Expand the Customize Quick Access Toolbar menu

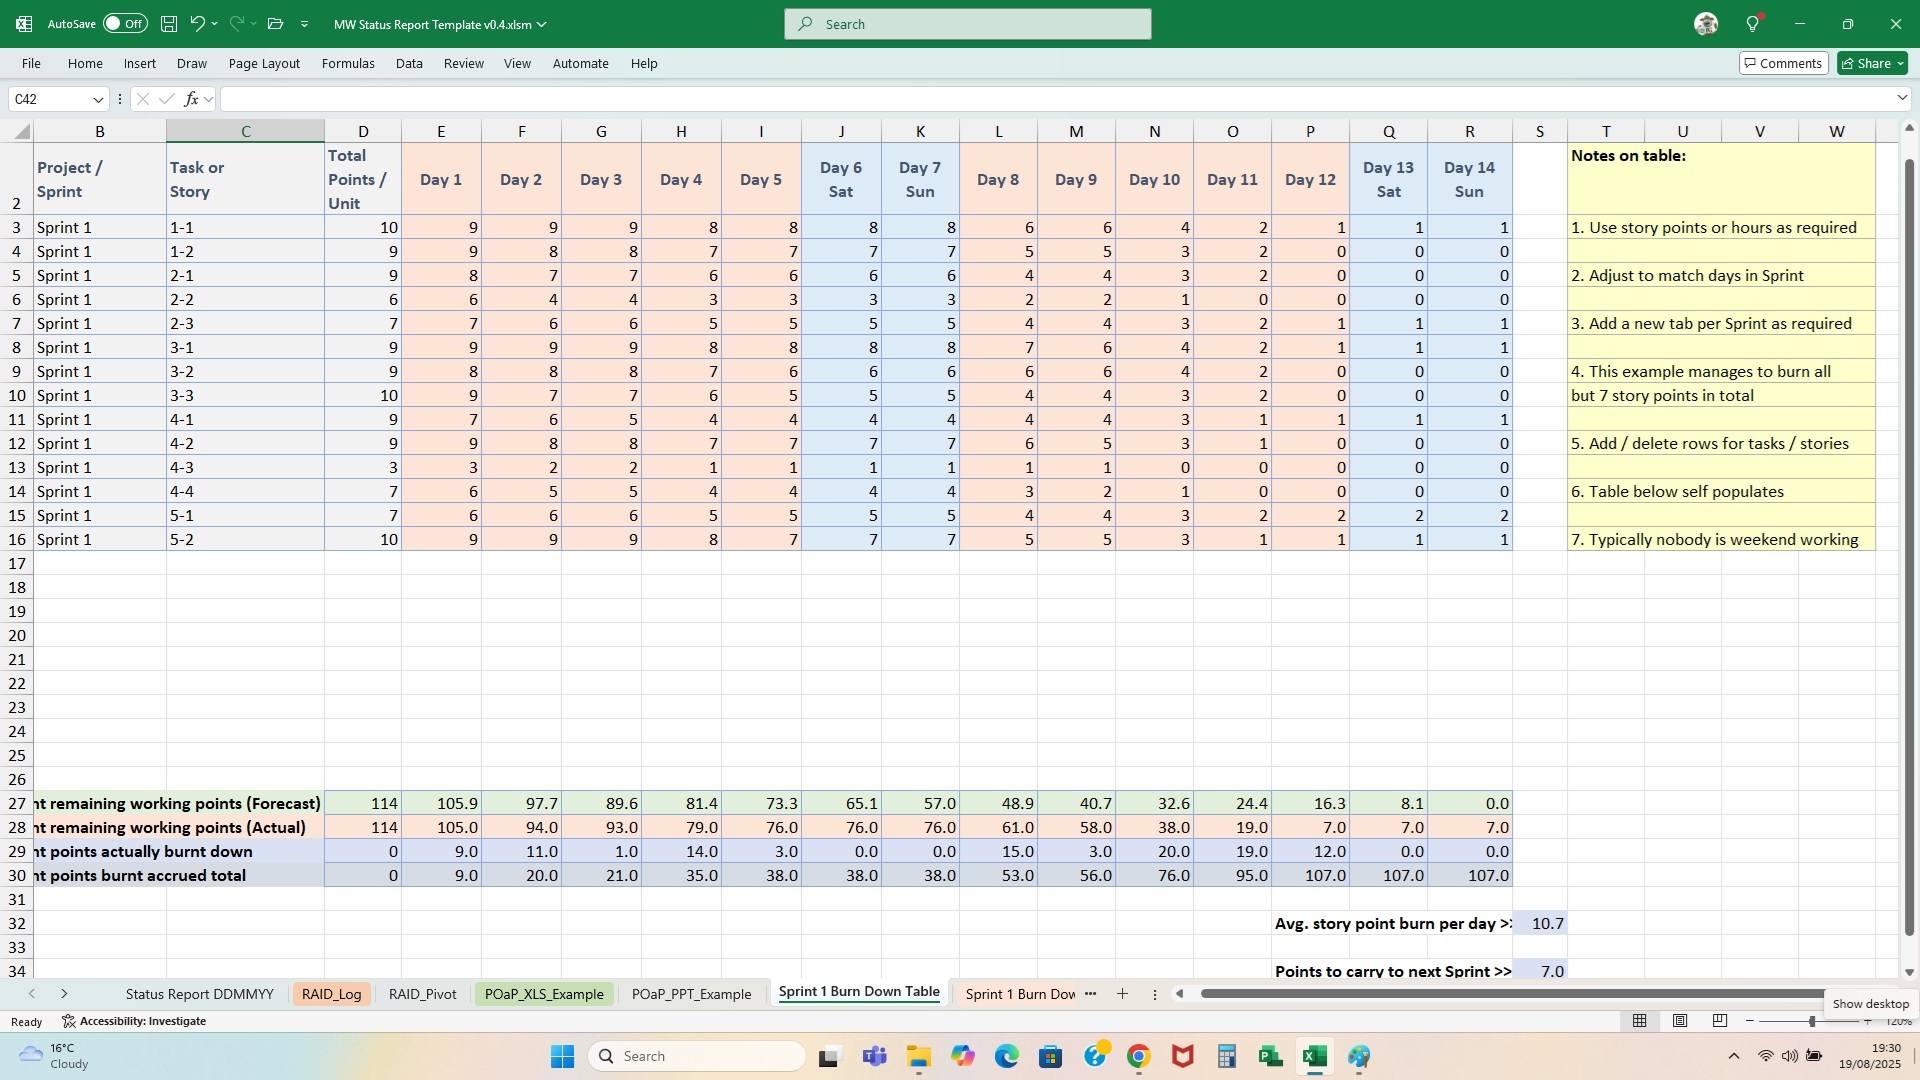(305, 23)
